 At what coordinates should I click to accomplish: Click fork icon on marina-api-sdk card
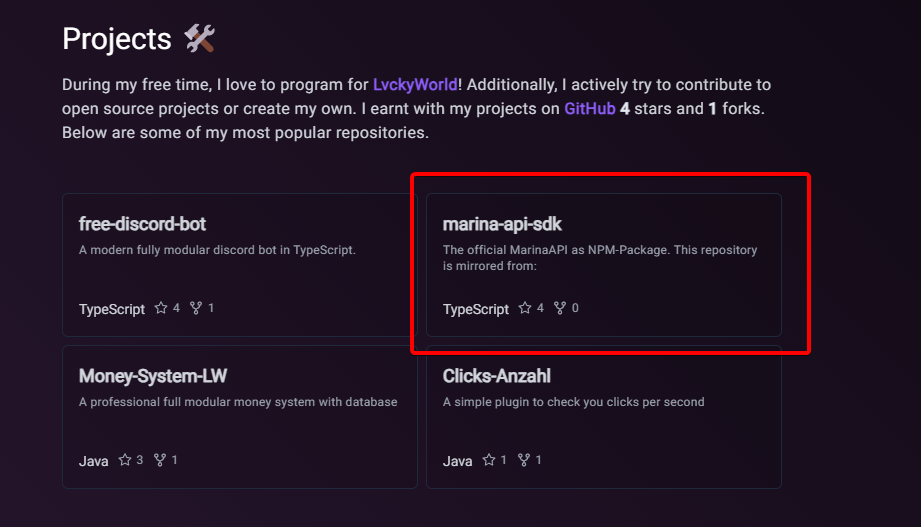(560, 308)
